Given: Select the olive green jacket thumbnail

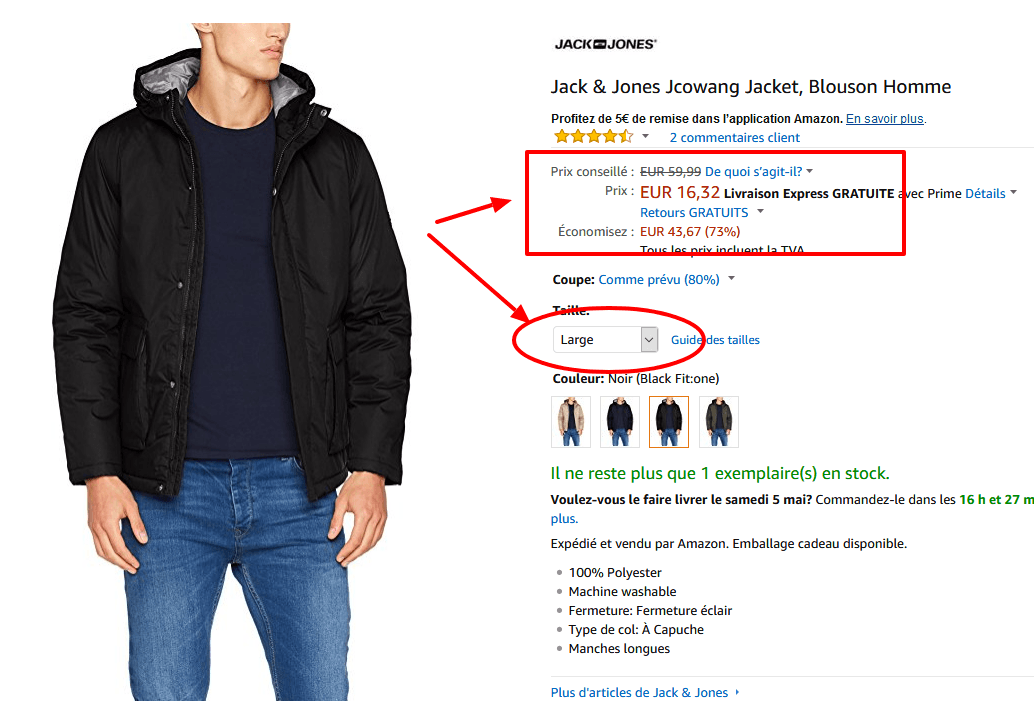Looking at the screenshot, I should click(x=718, y=421).
